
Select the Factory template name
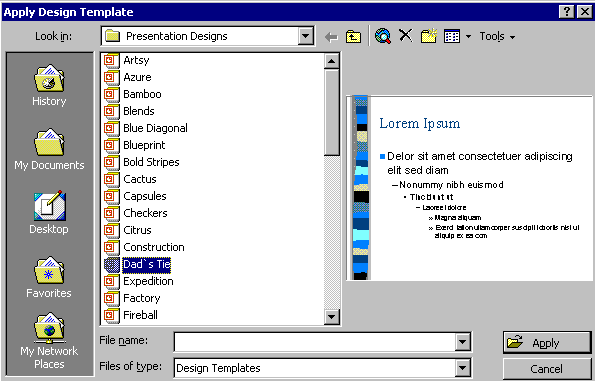point(142,298)
